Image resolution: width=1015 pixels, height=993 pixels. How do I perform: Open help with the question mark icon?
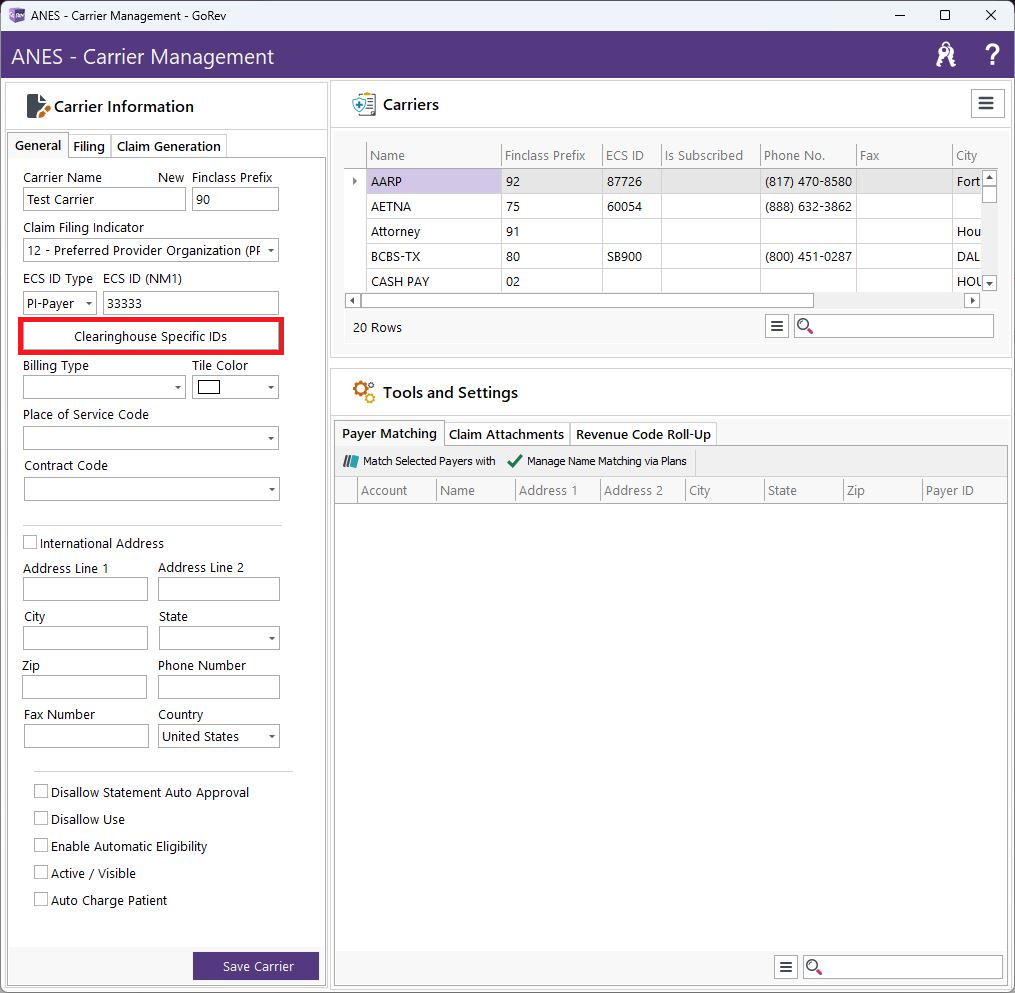[991, 55]
